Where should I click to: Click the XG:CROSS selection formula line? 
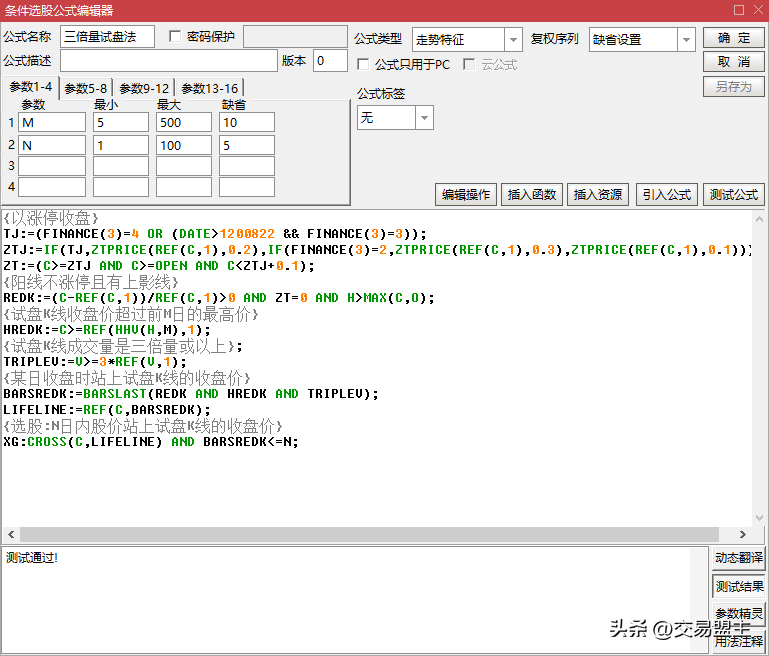click(151, 442)
